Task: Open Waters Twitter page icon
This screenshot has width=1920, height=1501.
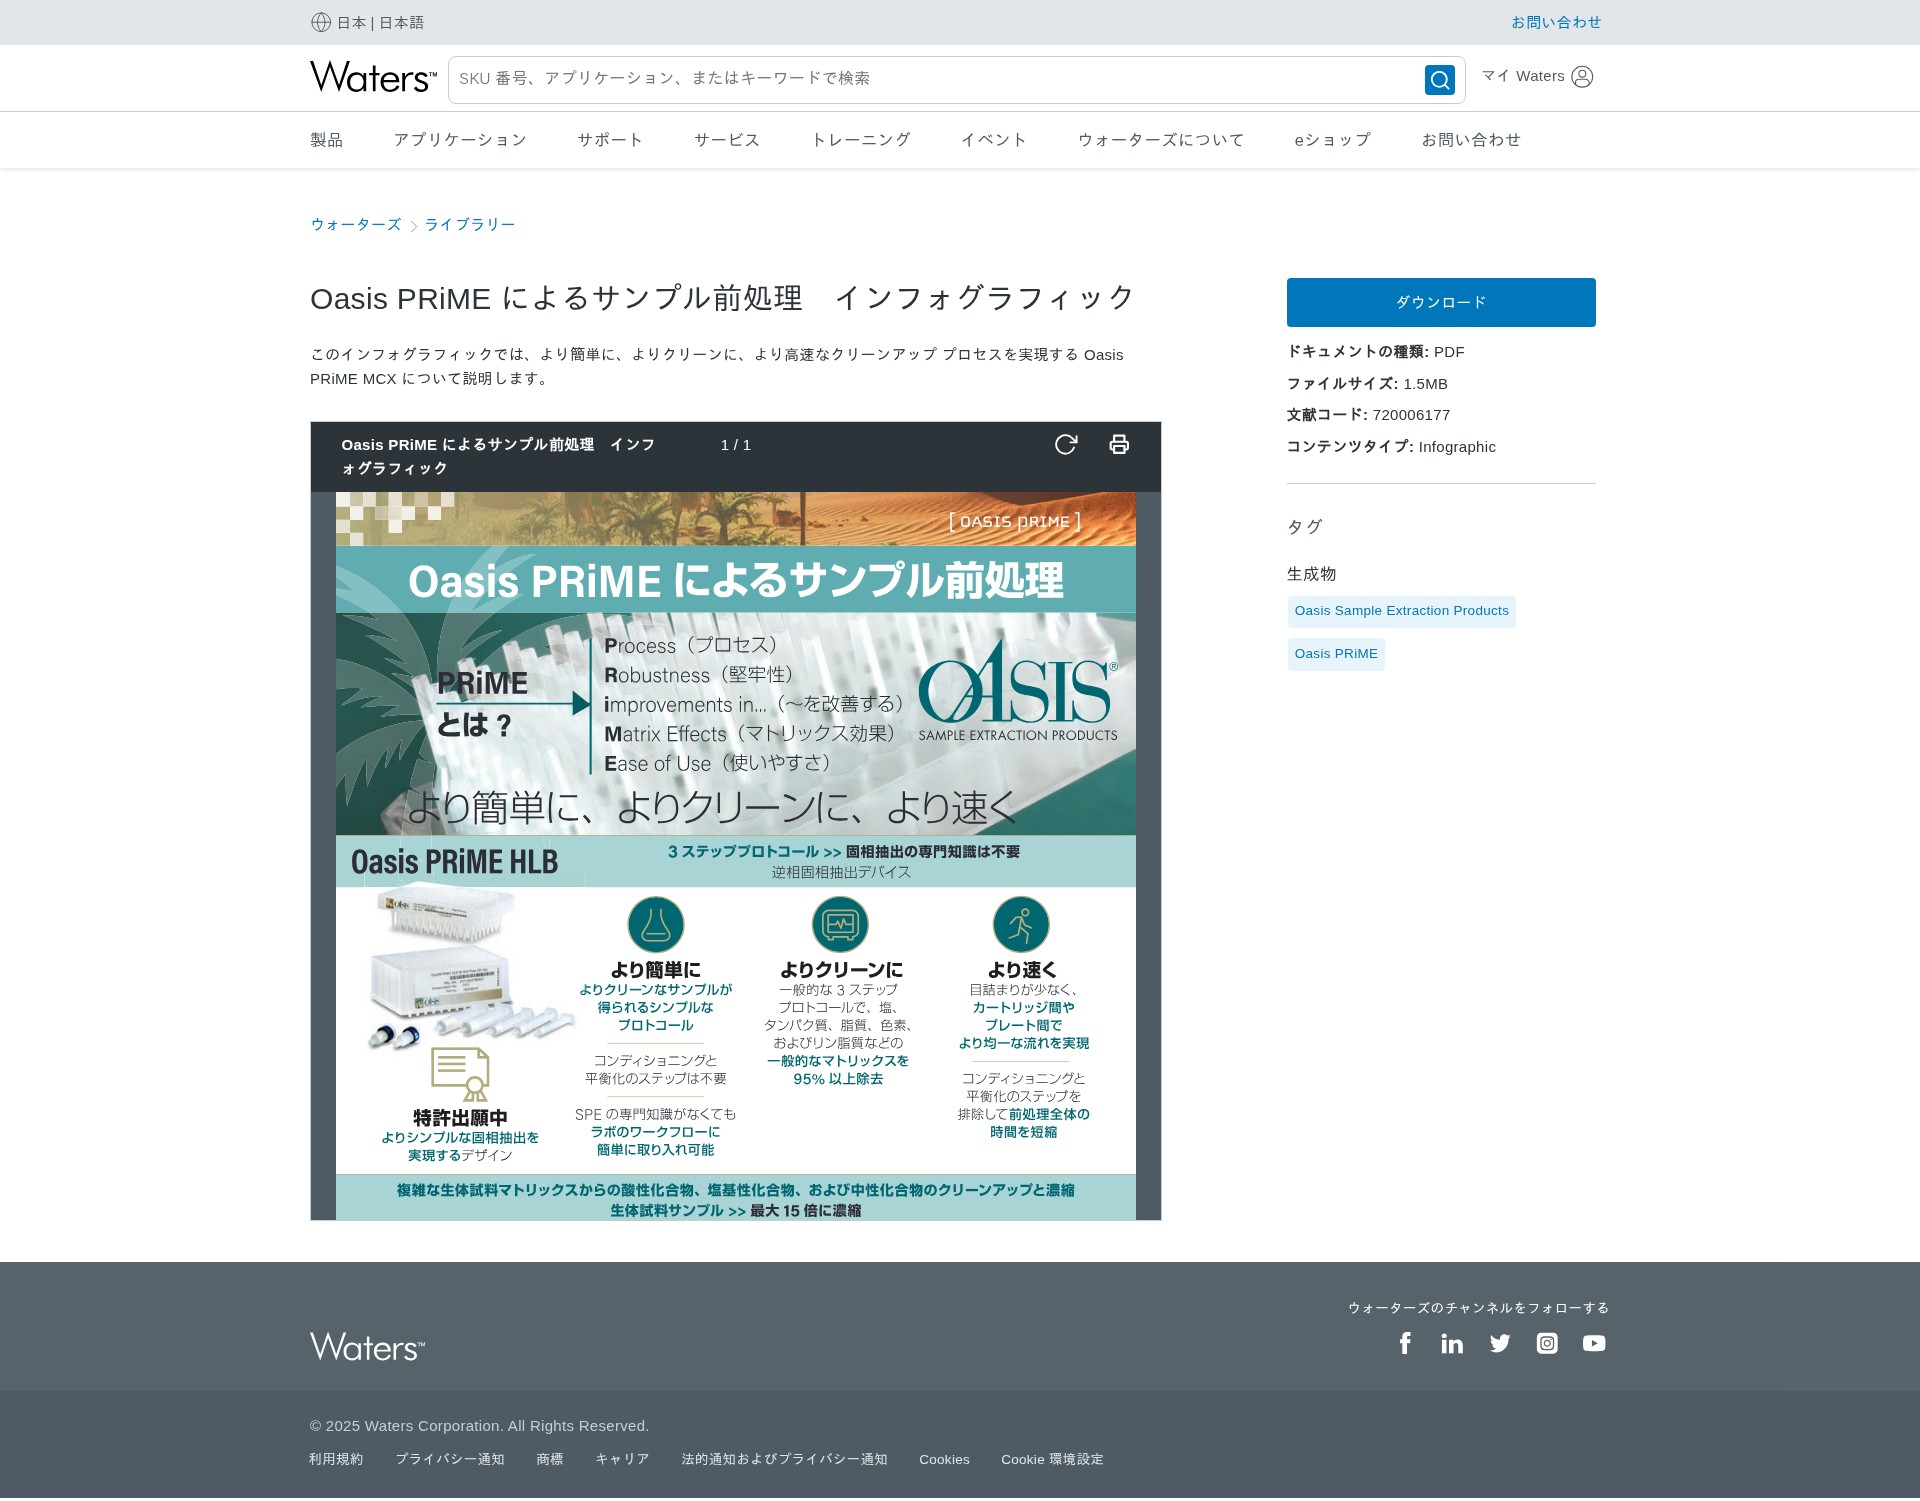Action: point(1500,1343)
